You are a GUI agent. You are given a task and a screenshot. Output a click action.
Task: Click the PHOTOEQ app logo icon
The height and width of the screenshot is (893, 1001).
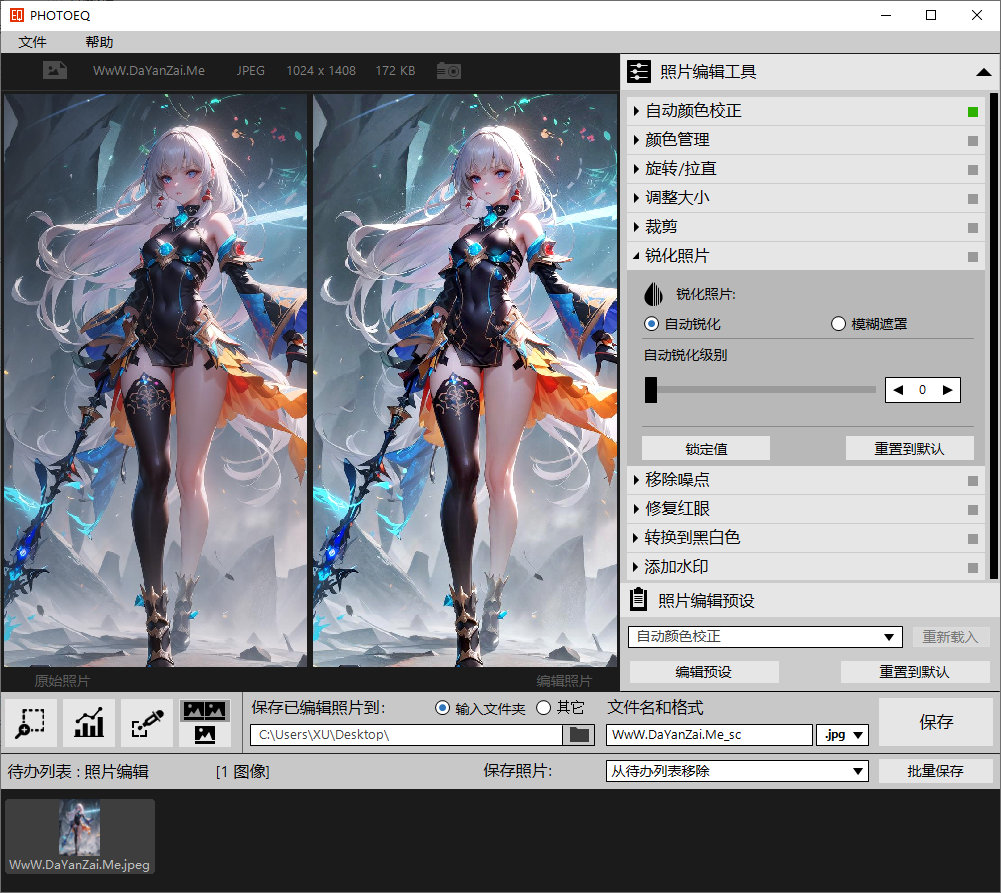click(17, 15)
